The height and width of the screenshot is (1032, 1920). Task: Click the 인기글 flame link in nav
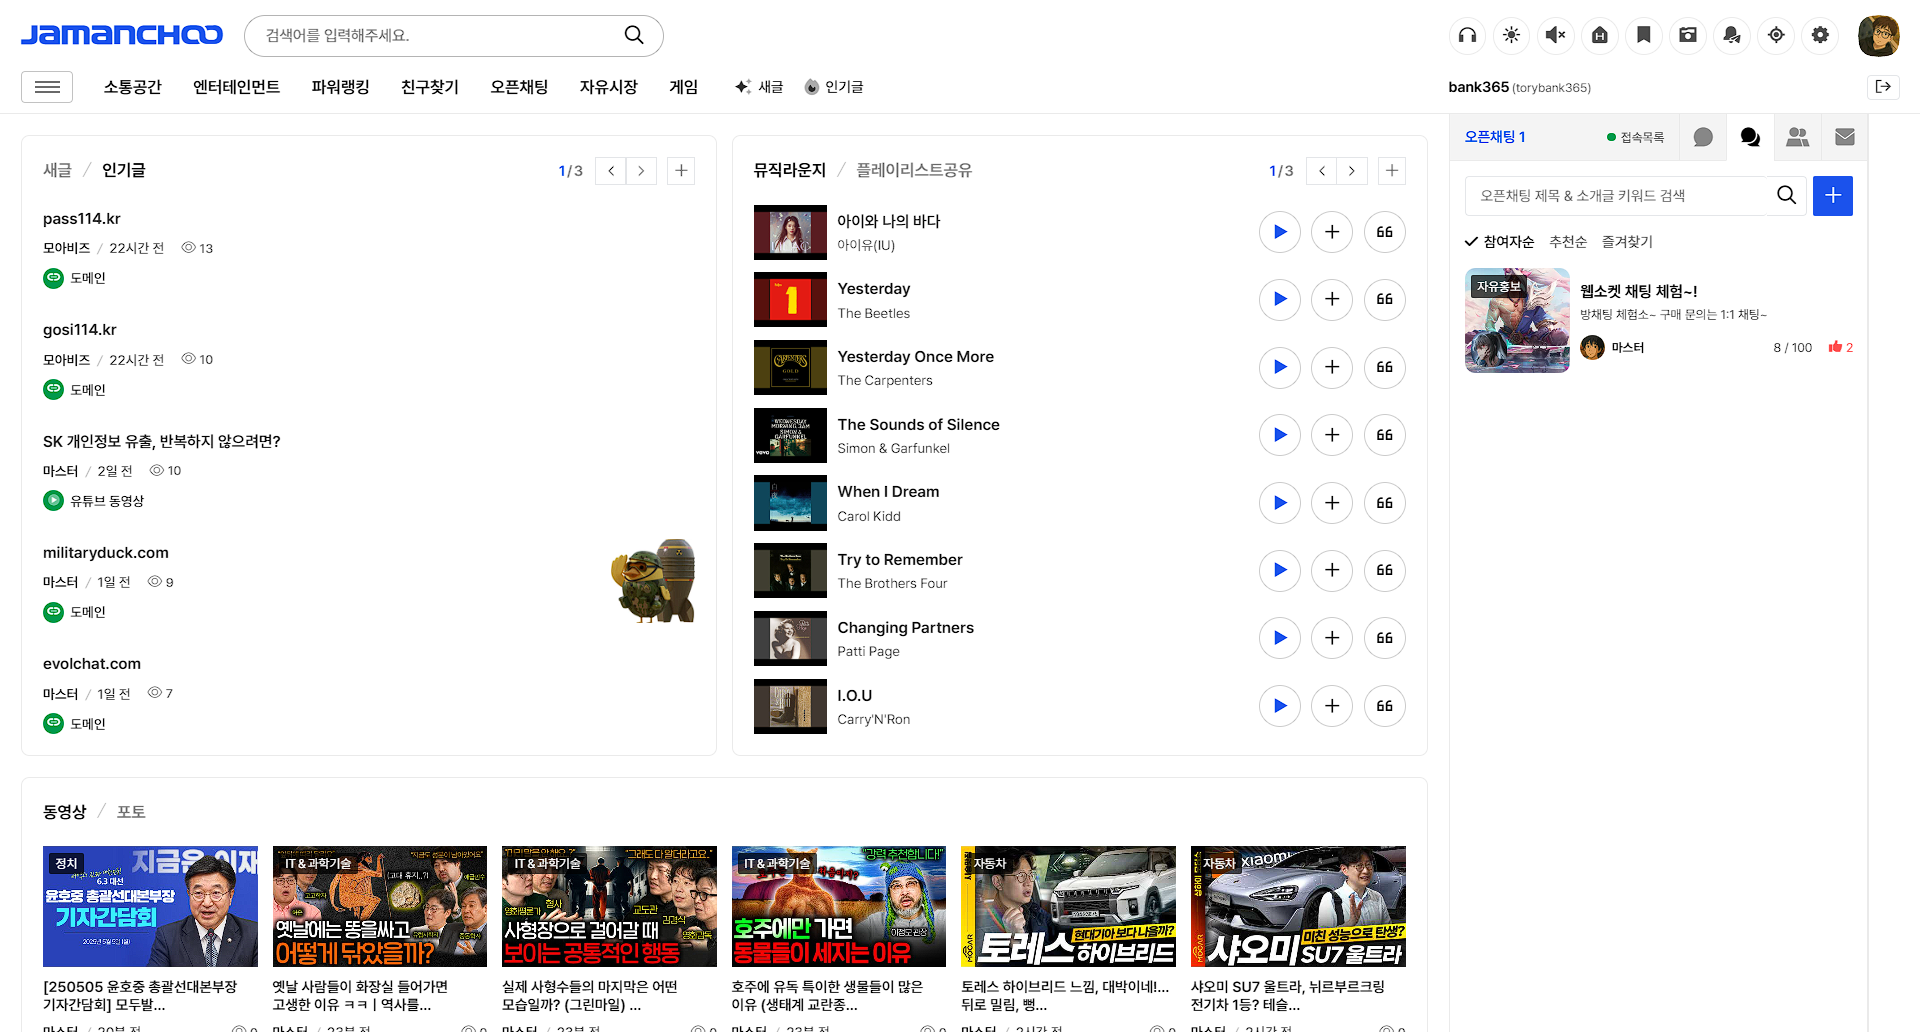click(834, 87)
